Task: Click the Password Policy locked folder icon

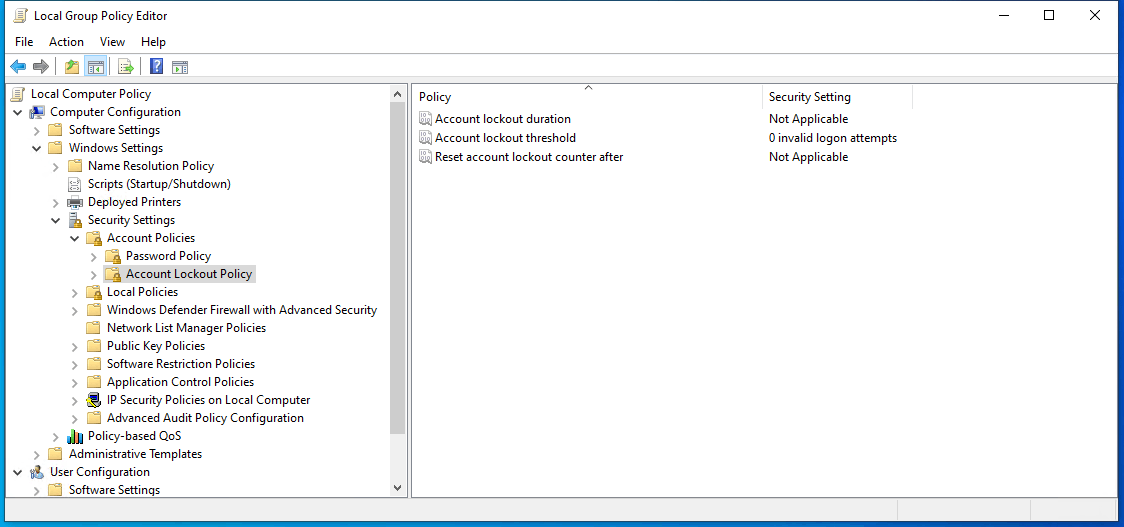Action: pos(113,256)
